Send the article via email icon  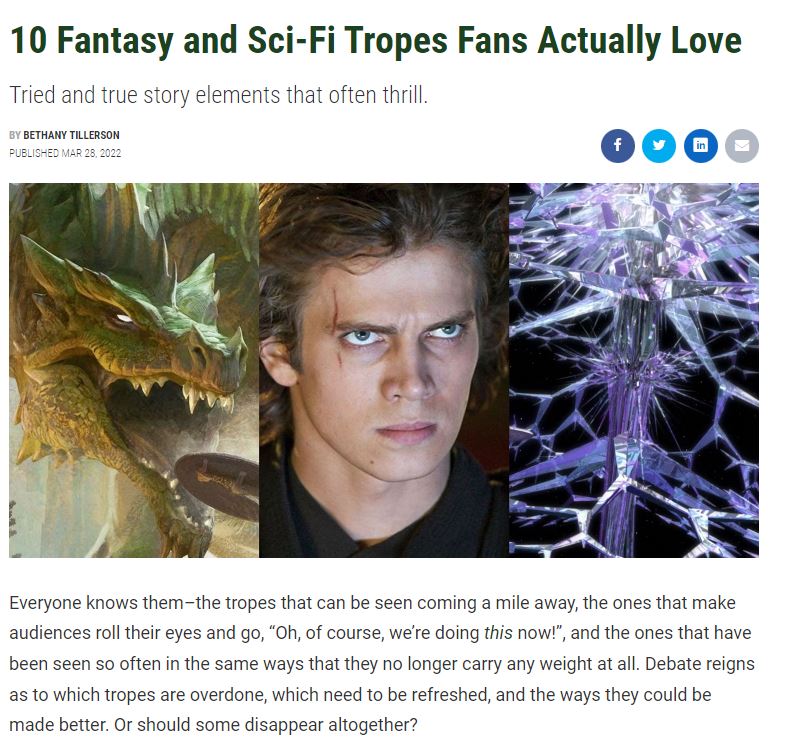[742, 146]
